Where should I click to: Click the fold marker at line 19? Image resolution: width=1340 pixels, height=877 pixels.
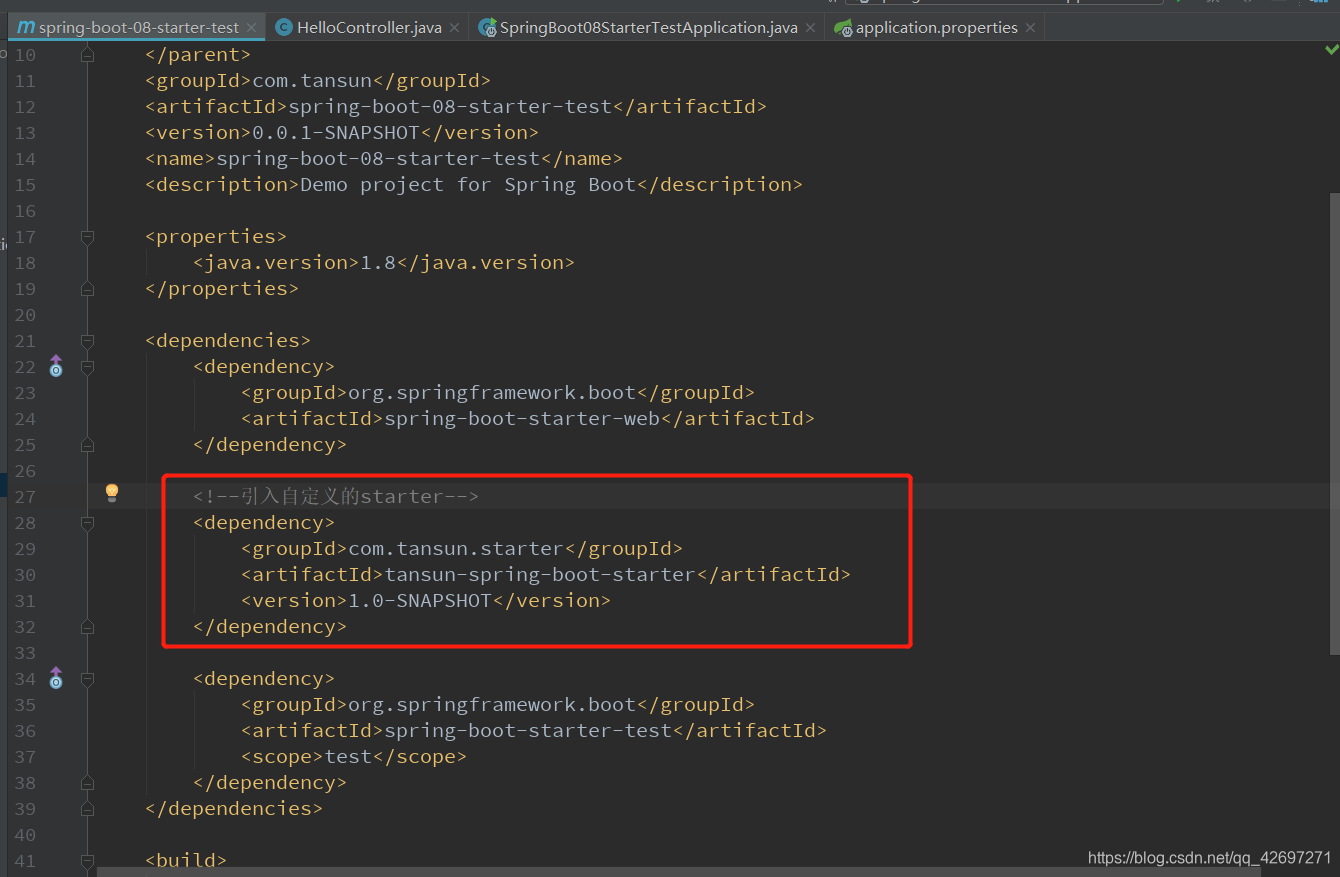88,289
